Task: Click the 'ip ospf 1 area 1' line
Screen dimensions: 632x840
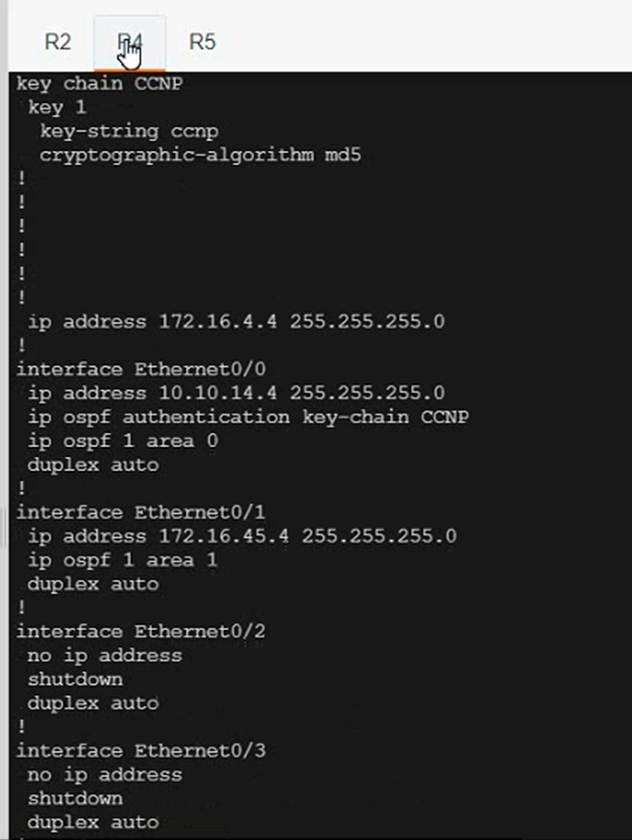Action: tap(123, 560)
